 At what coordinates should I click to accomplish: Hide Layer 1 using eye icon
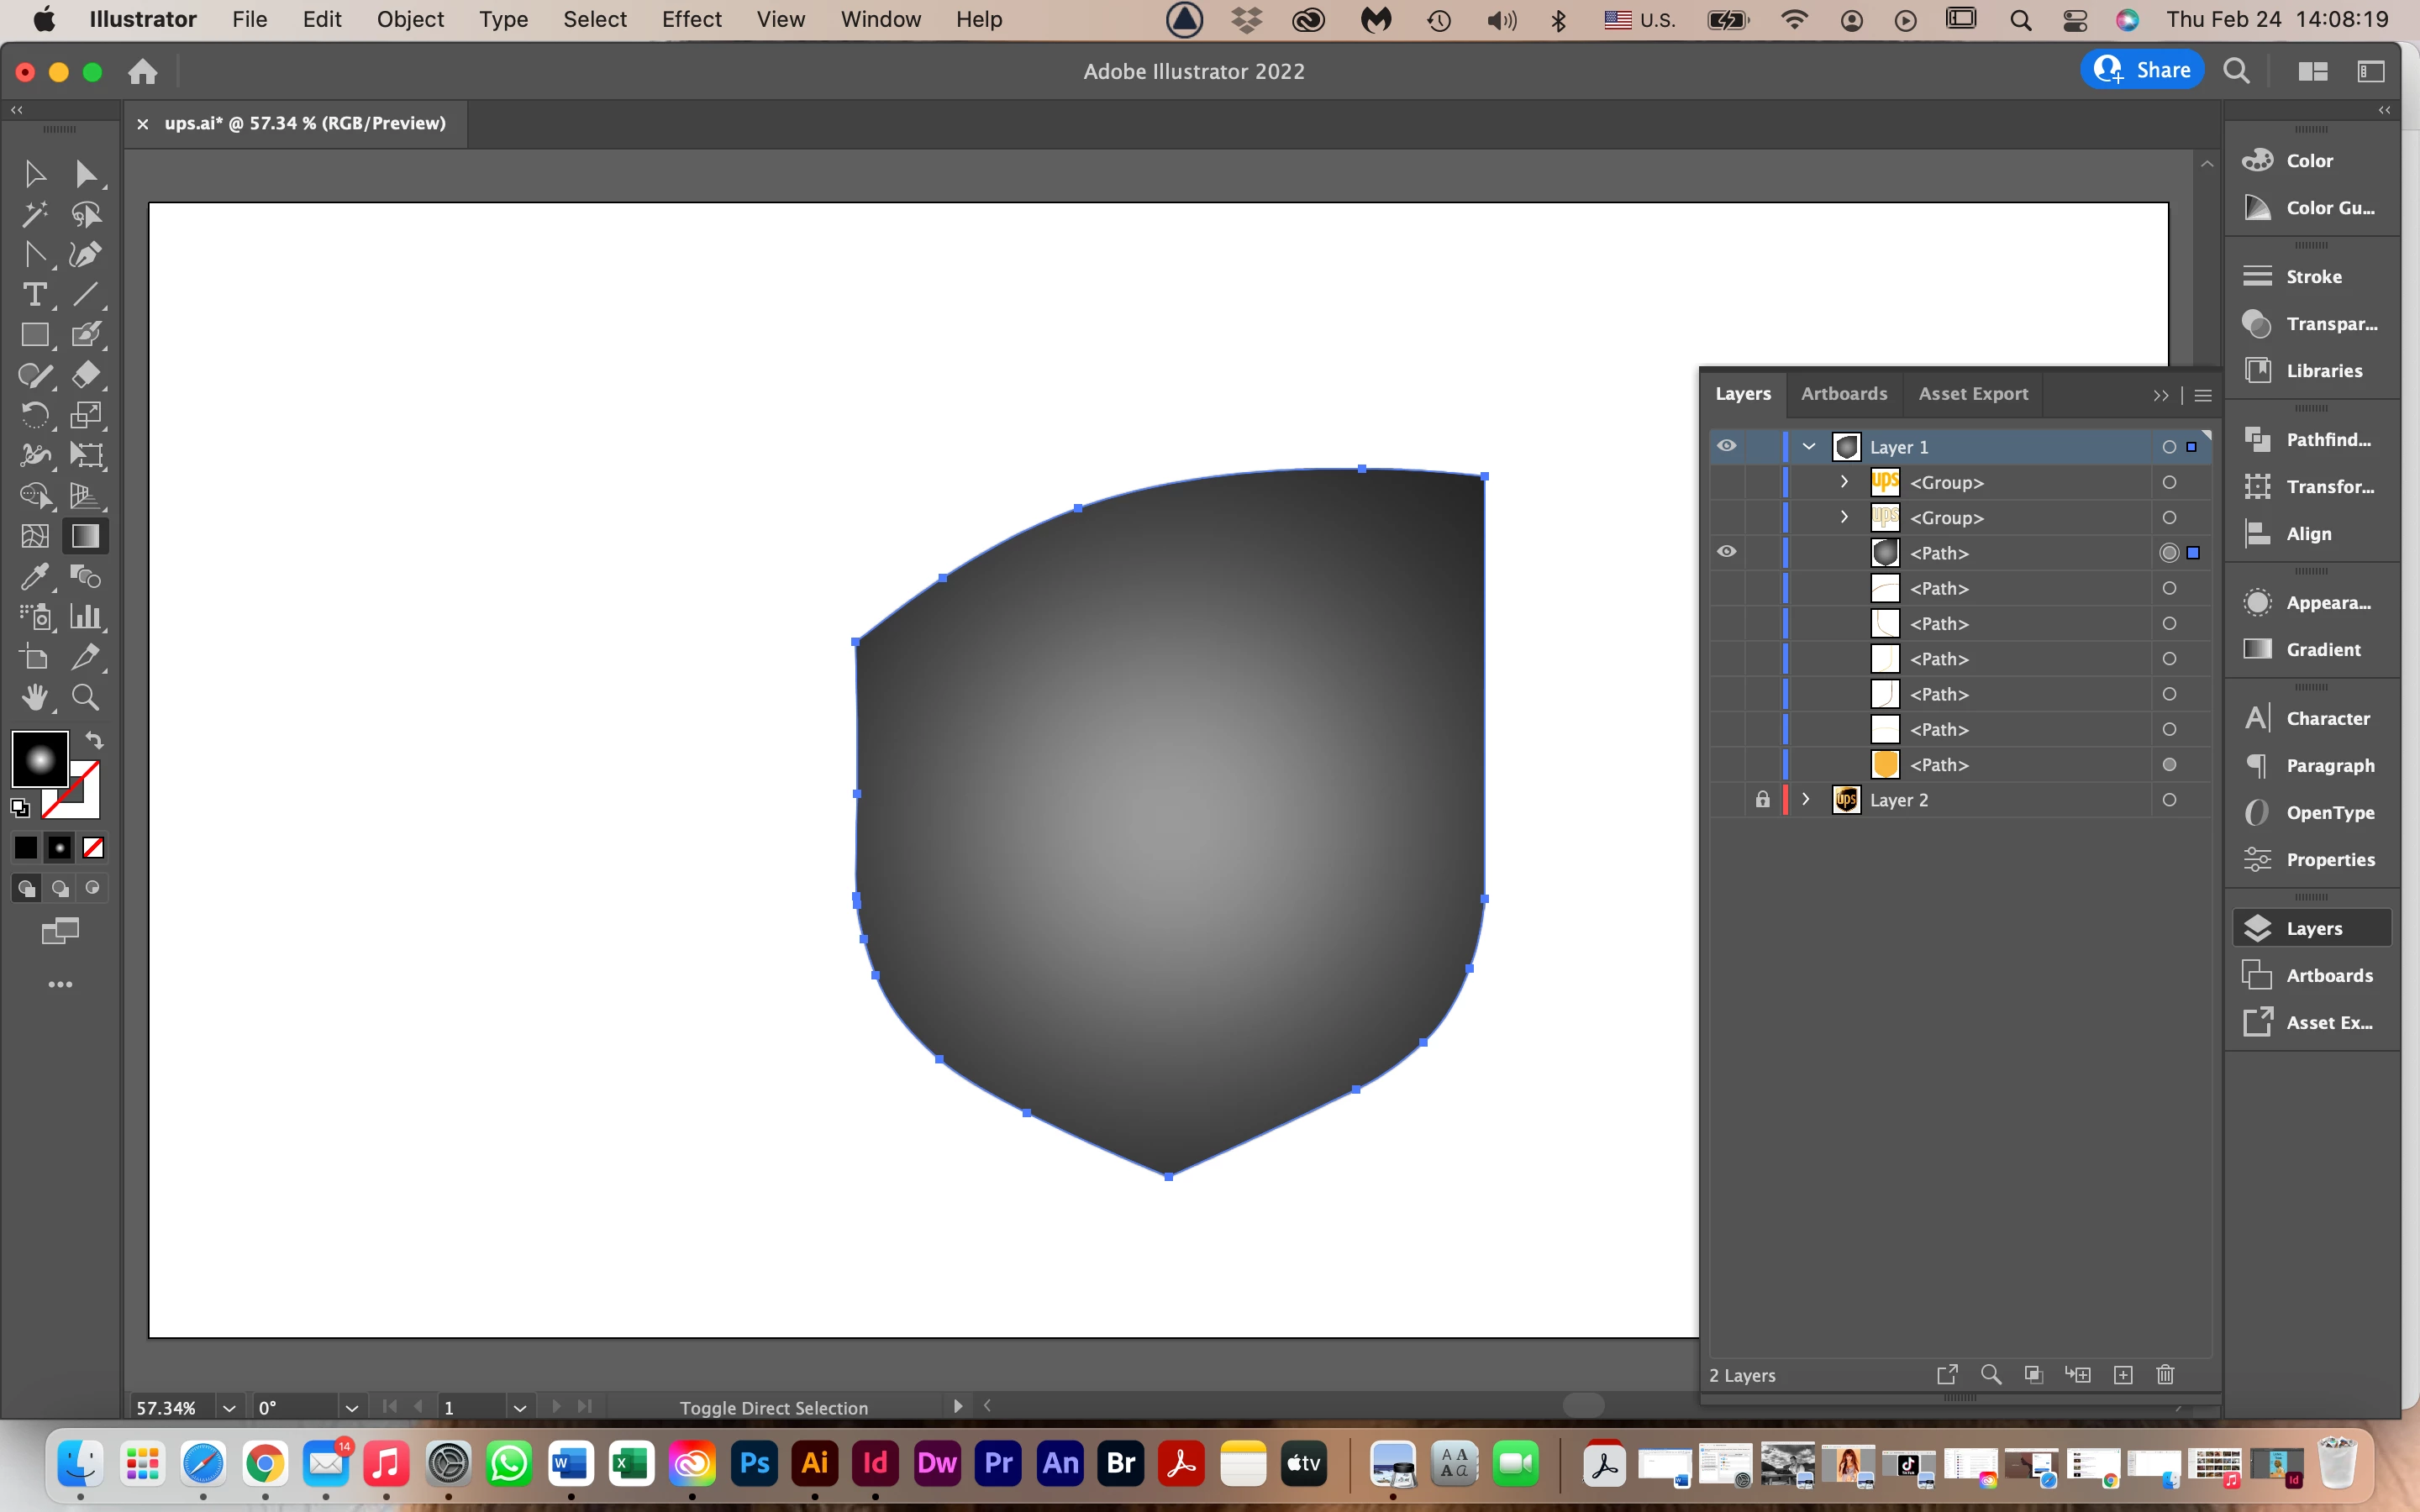point(1726,446)
